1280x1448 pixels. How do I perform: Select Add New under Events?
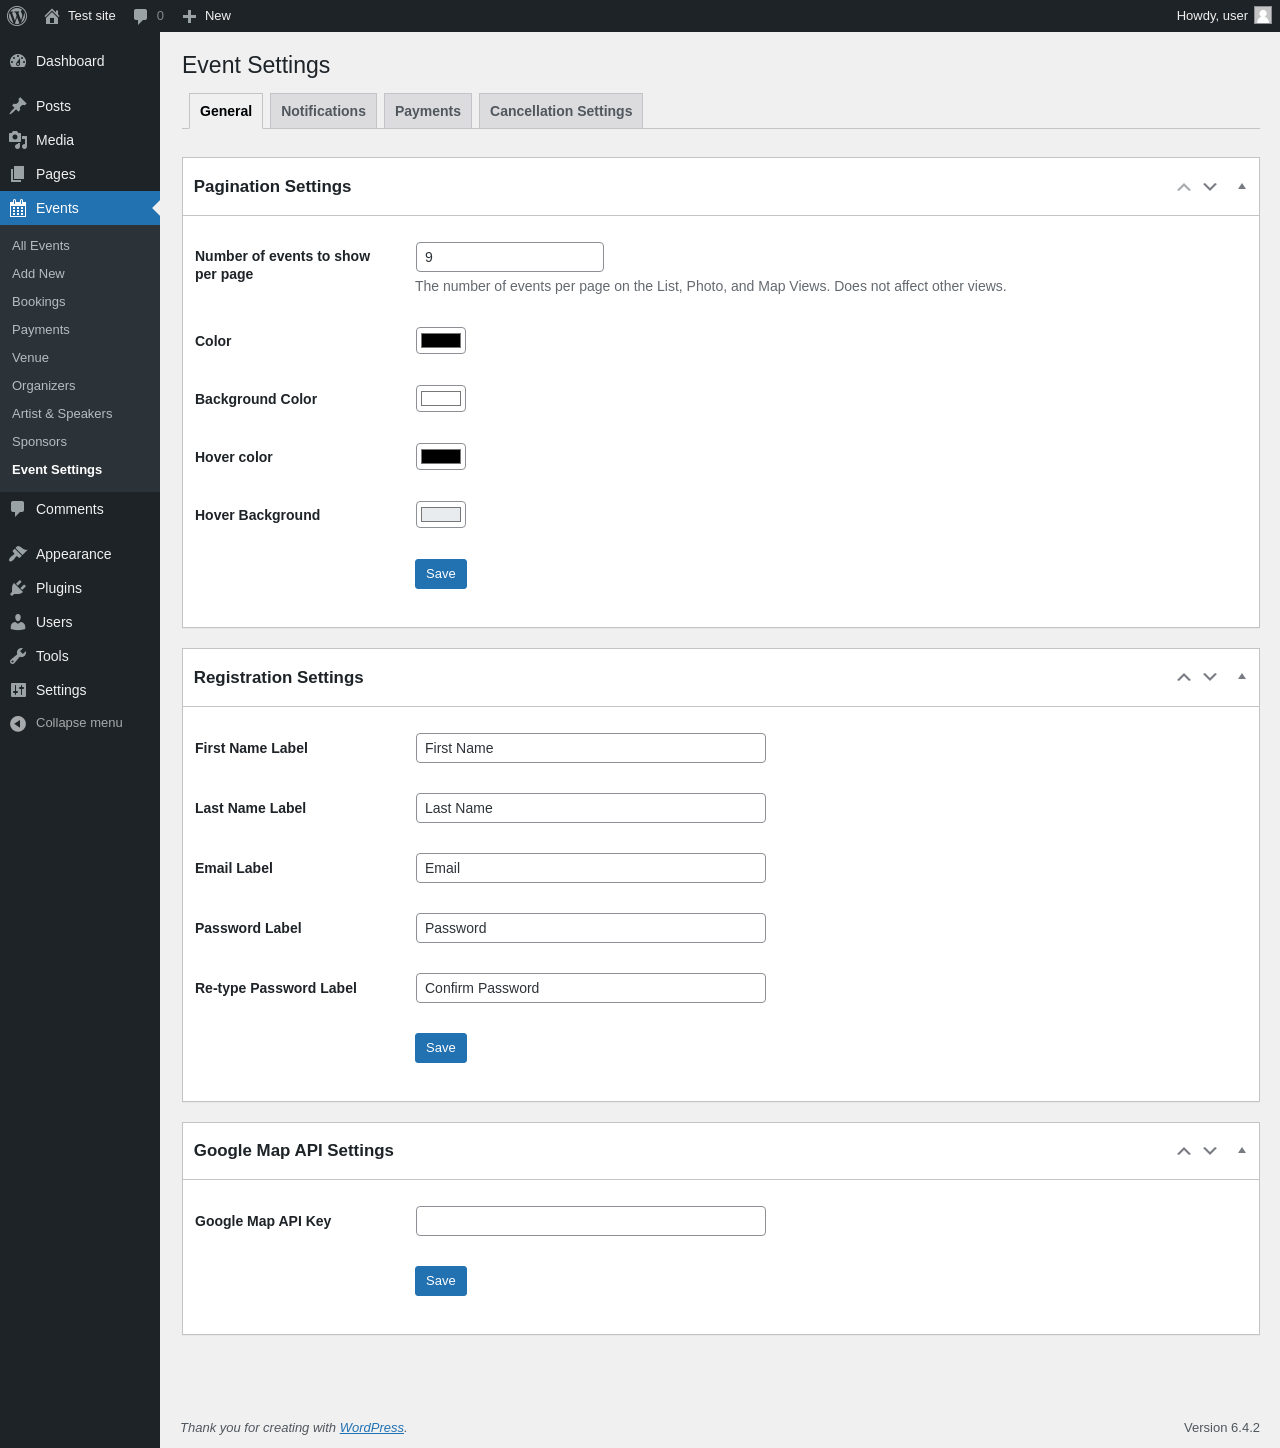(38, 274)
